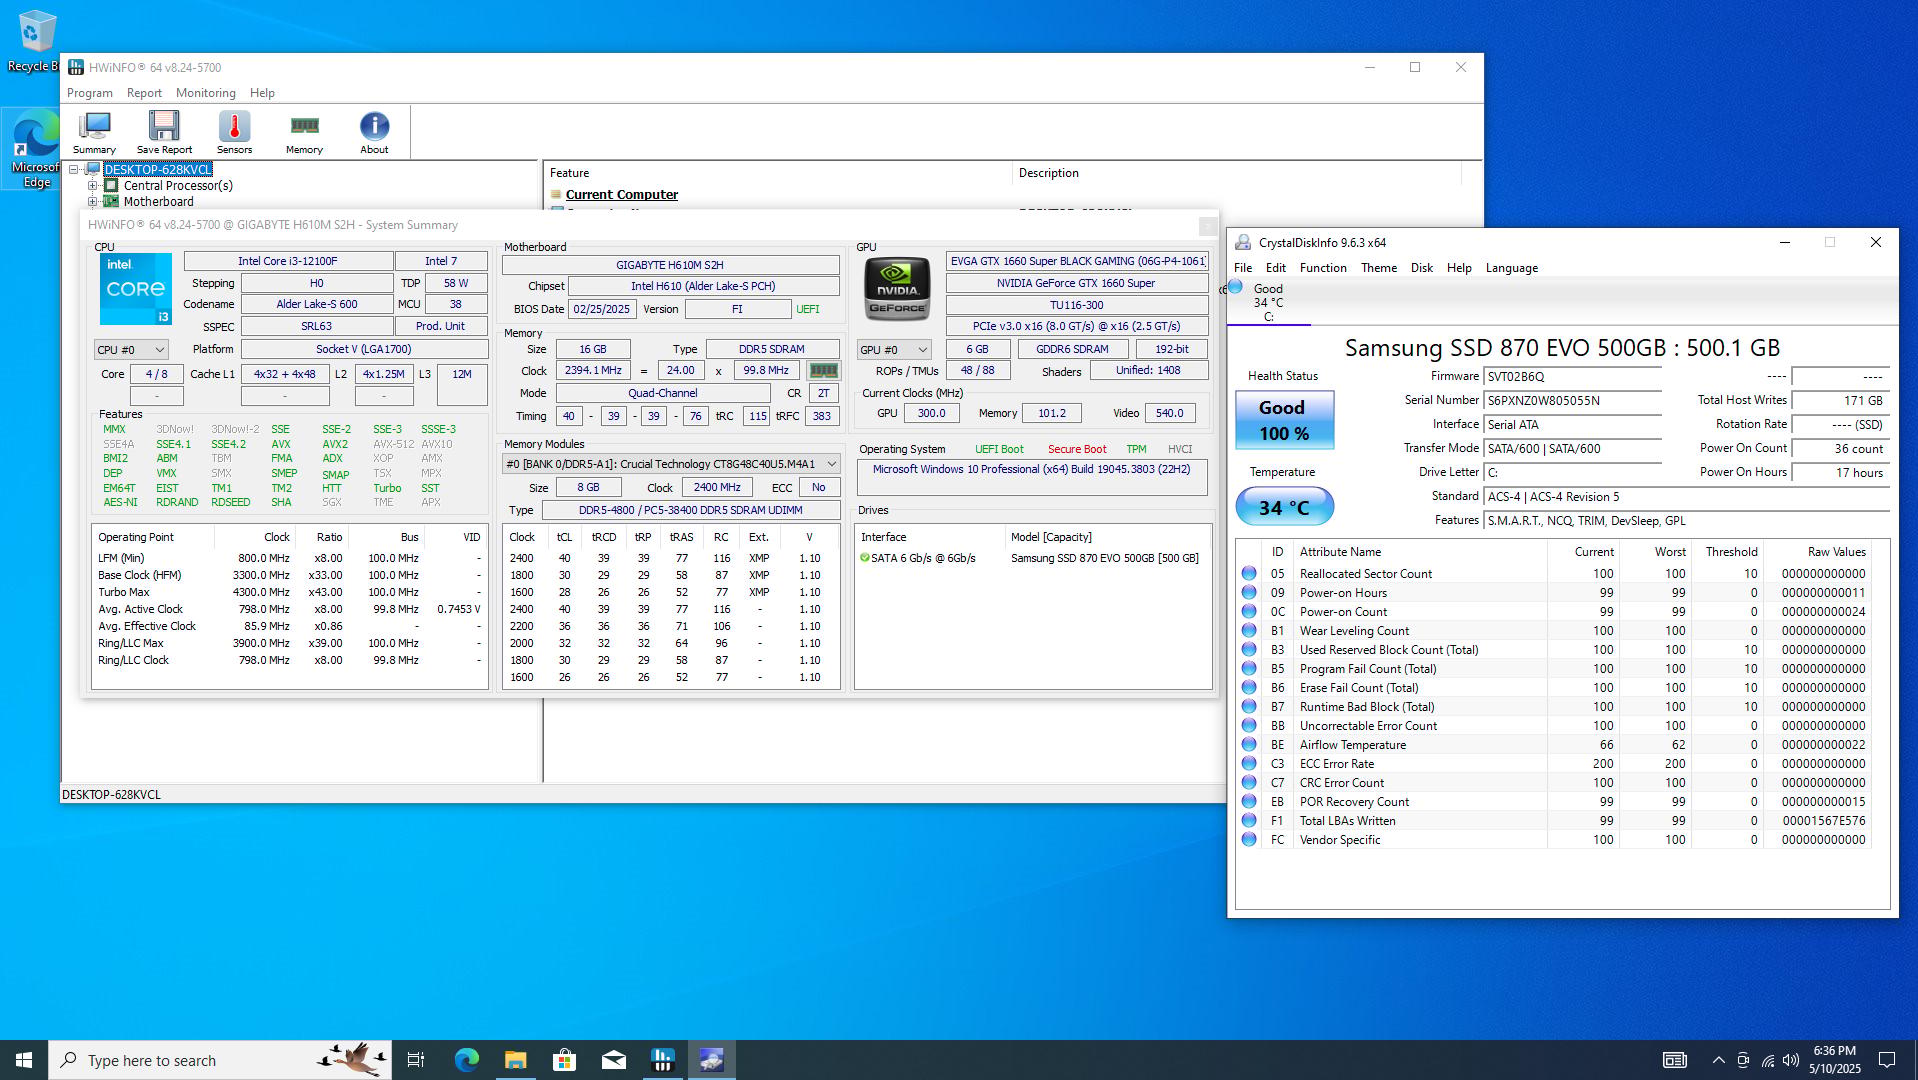1918x1080 pixels.
Task: Expand the Motherboard tree node
Action: (x=92, y=201)
